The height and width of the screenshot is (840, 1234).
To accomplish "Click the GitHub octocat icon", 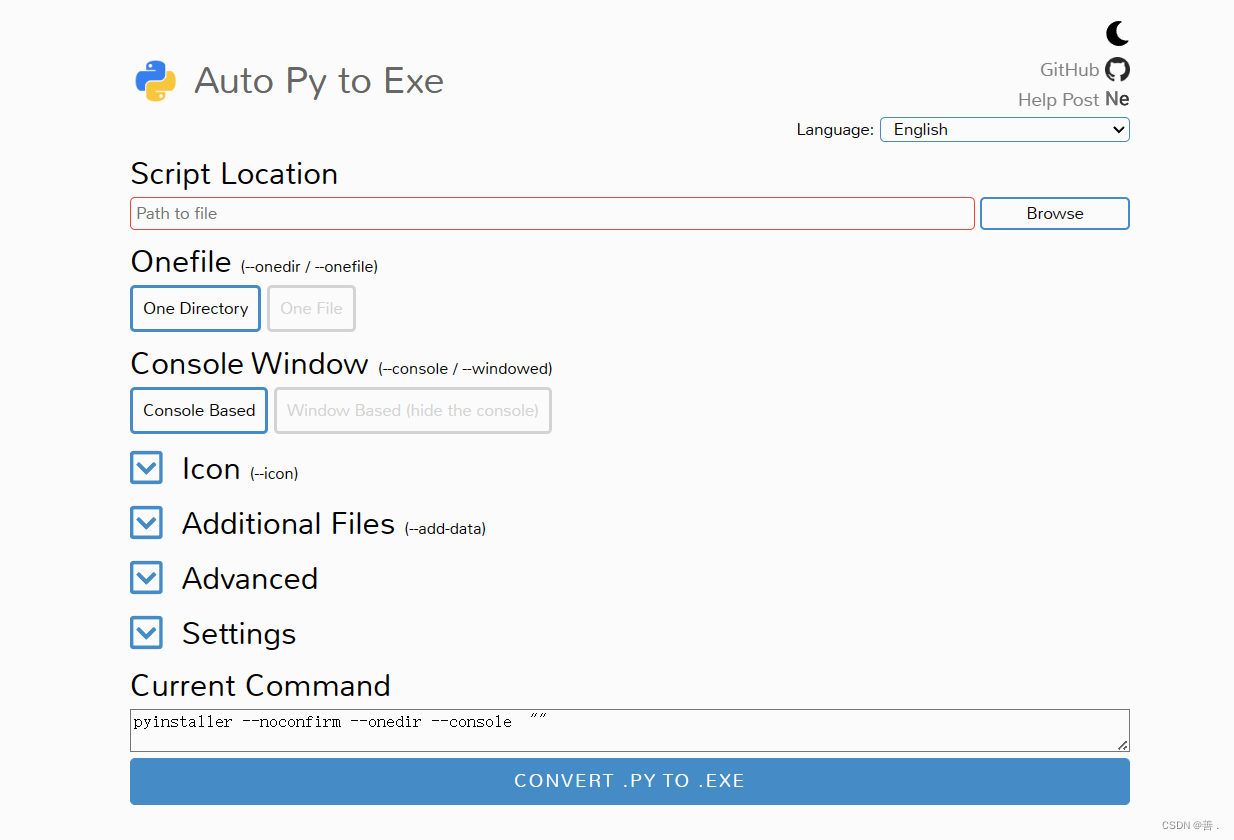I will click(1117, 69).
